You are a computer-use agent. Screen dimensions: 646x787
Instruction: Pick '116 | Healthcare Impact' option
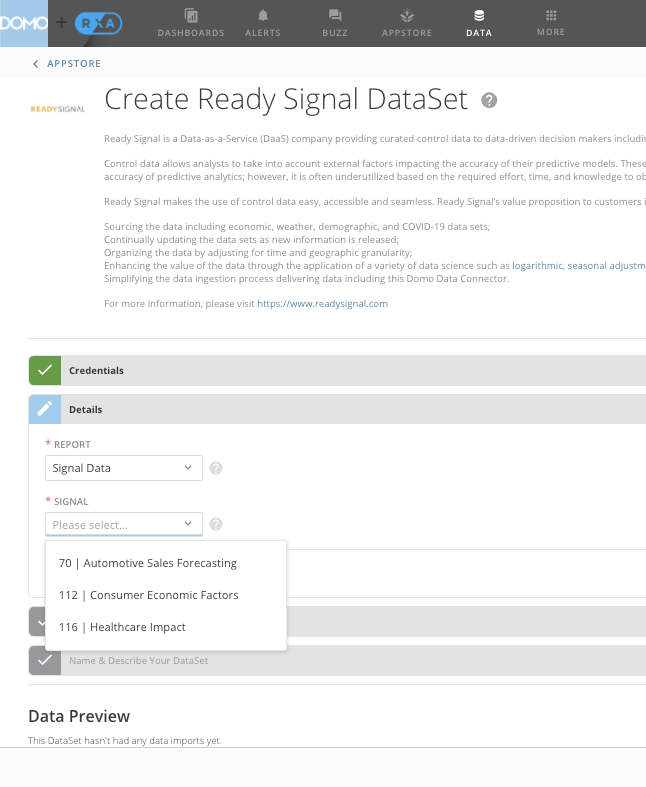[x=122, y=627]
